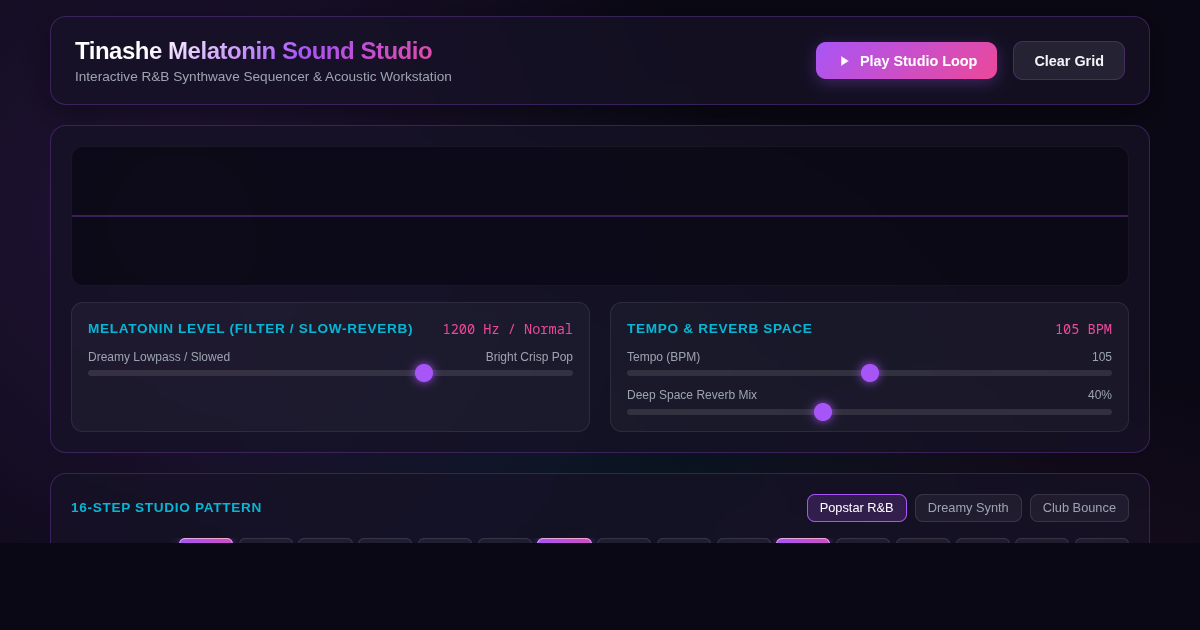This screenshot has height=630, width=1200.
Task: Click the 1200 Hz / Normal readout
Action: pos(508,329)
